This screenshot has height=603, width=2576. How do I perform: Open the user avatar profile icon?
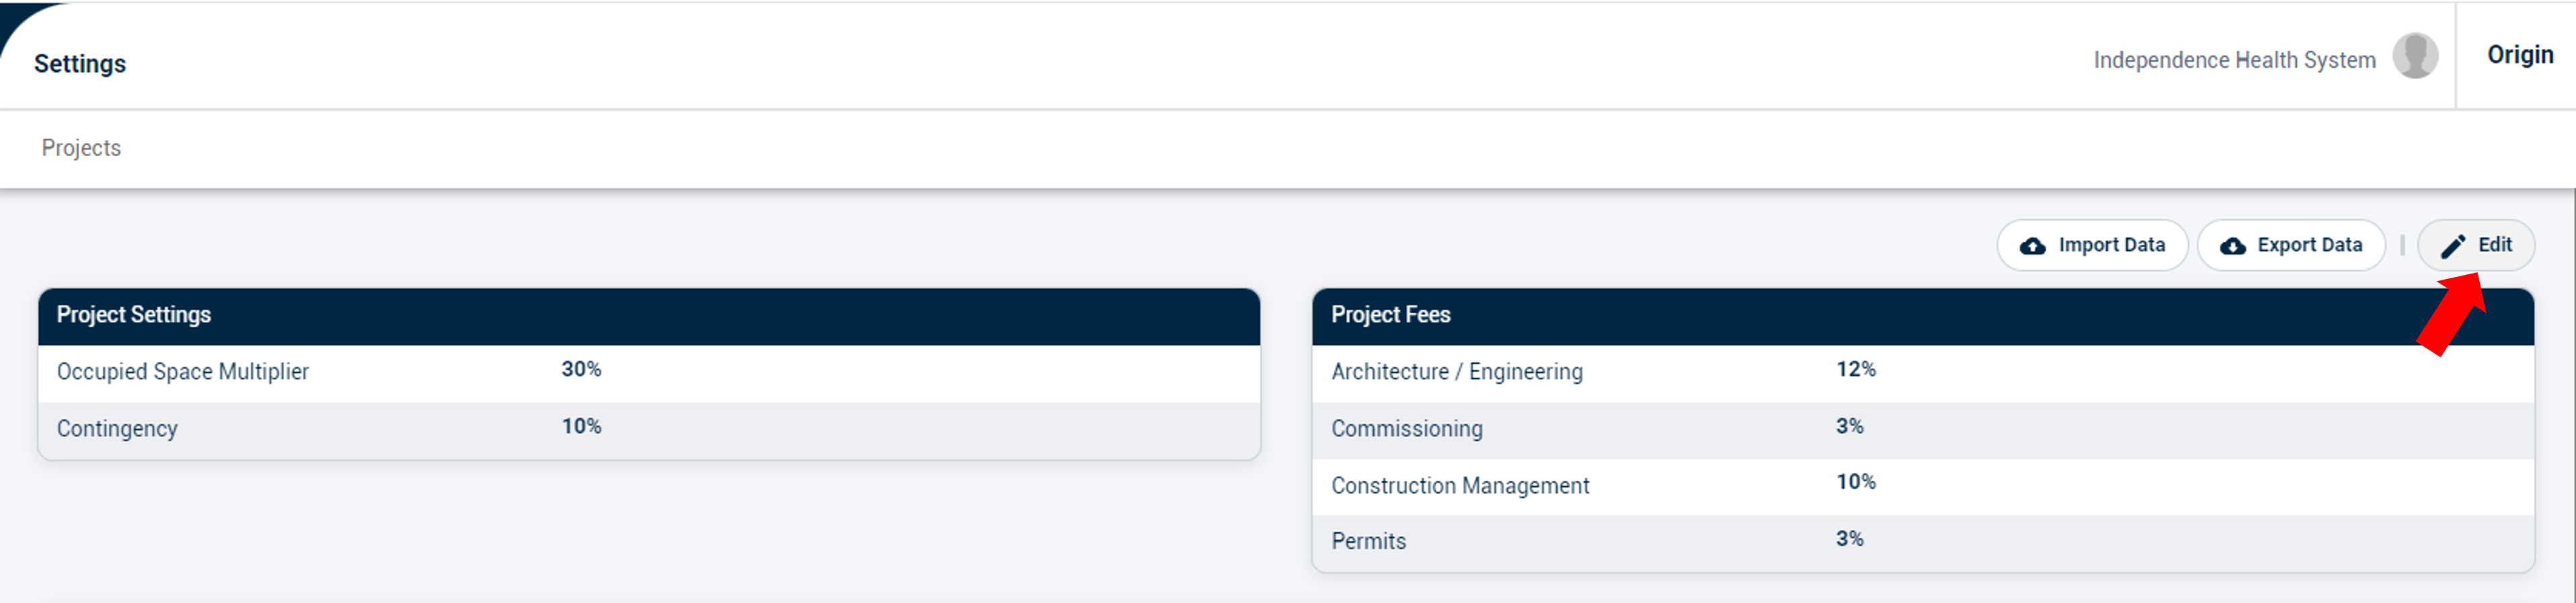point(2415,56)
